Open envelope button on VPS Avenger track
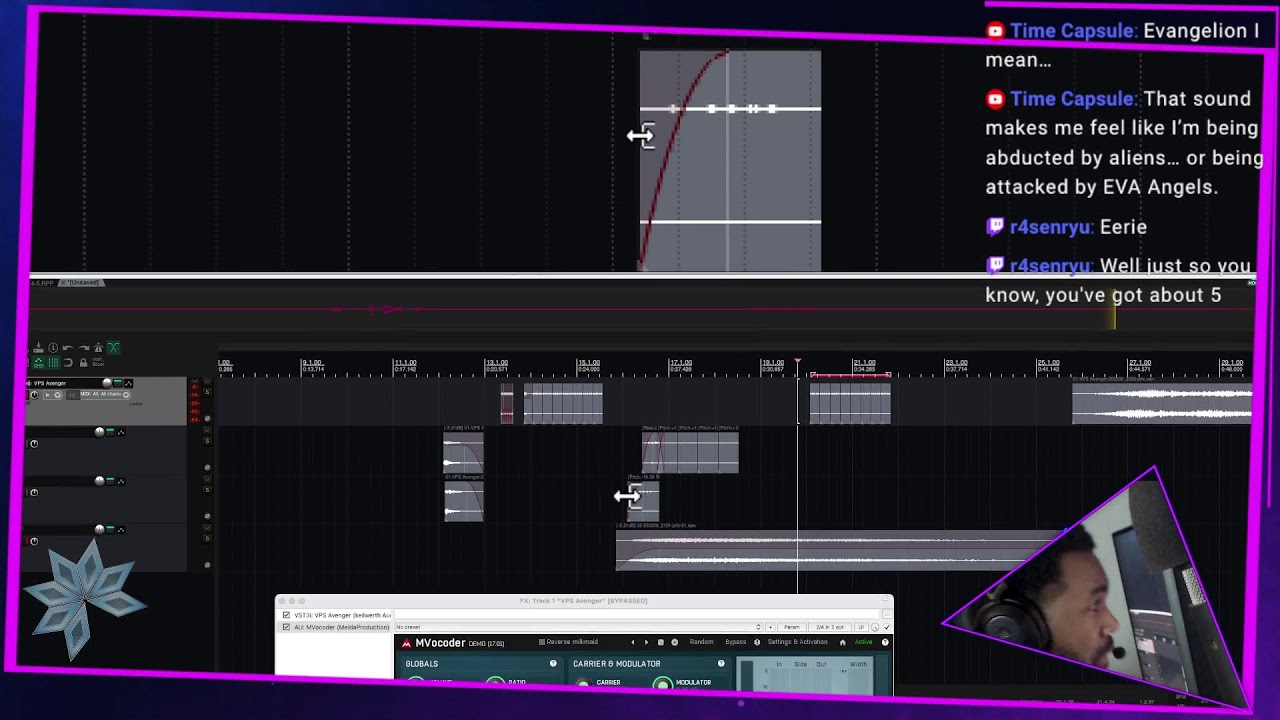The height and width of the screenshot is (720, 1280). coord(129,383)
